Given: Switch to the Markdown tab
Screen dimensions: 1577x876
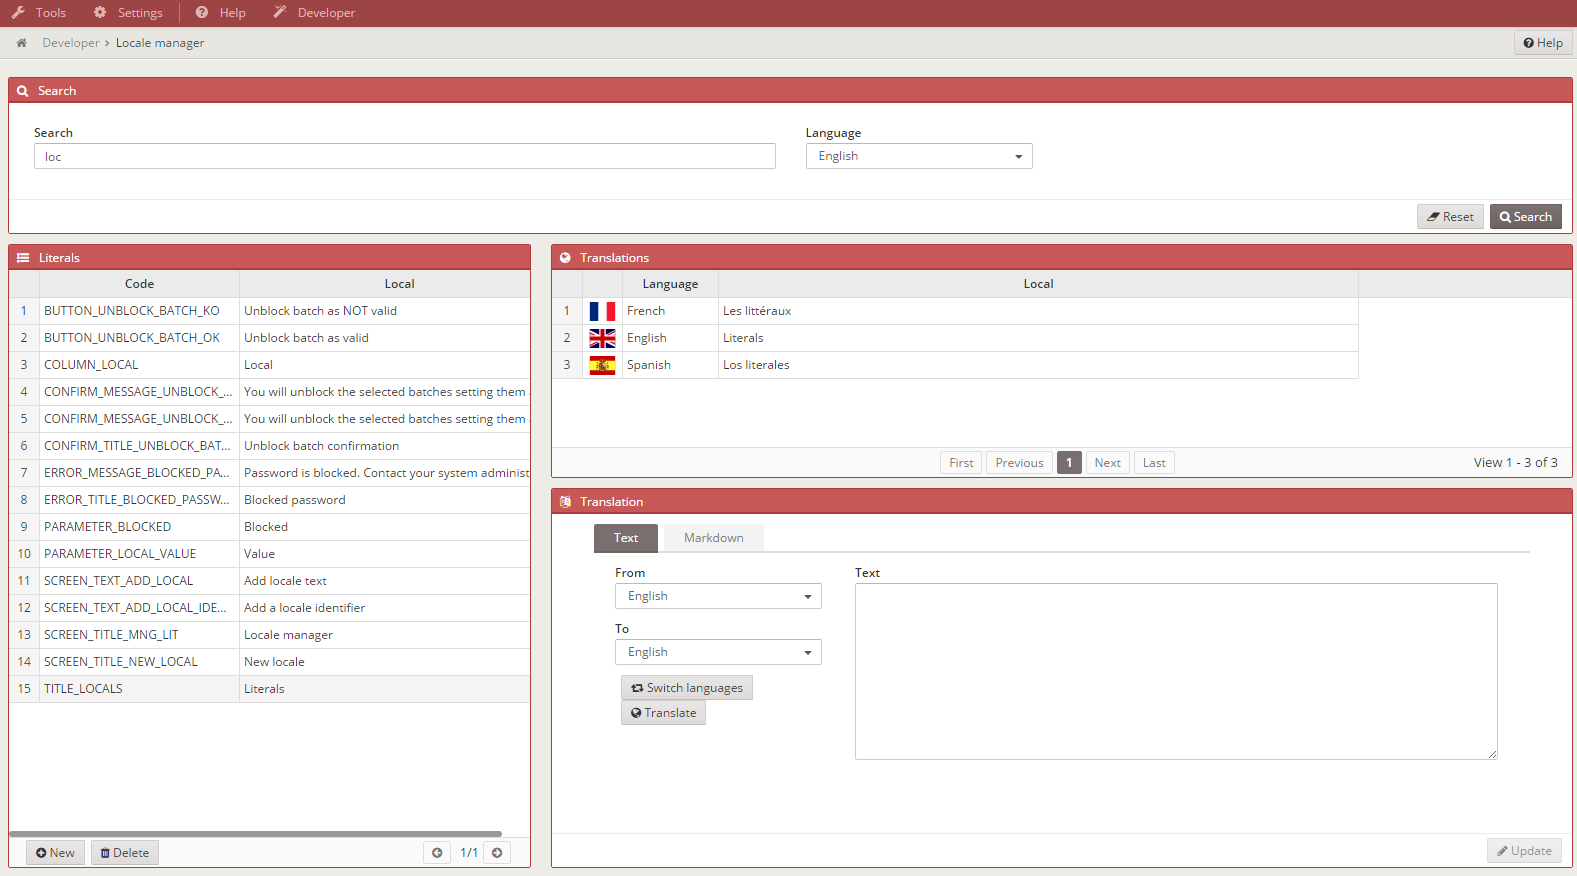Looking at the screenshot, I should 714,538.
